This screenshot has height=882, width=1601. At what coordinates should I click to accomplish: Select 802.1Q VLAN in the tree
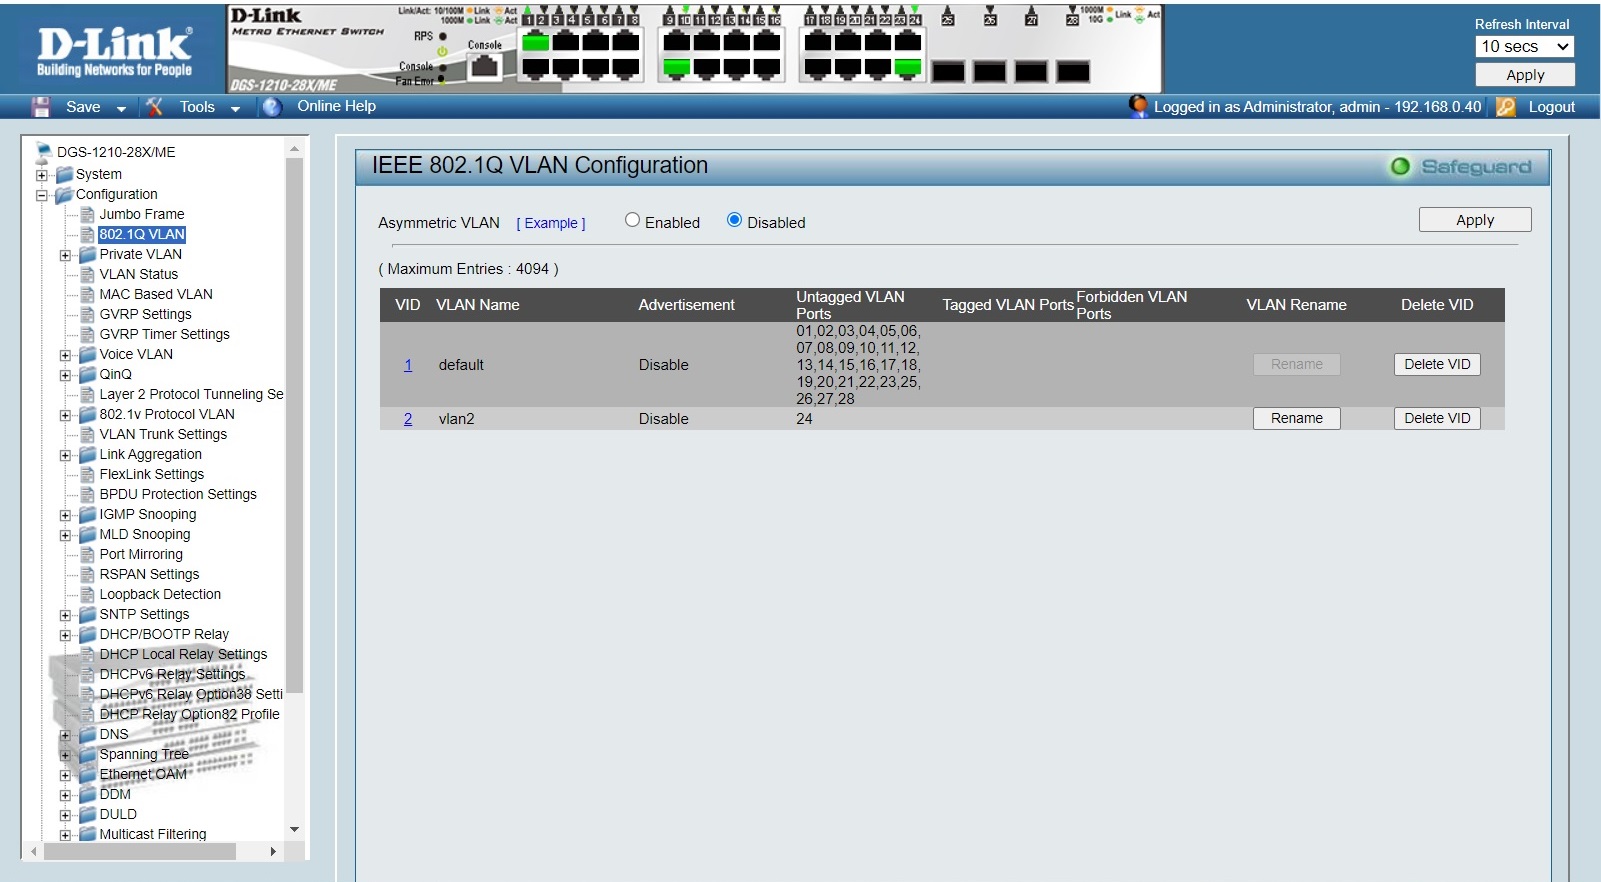pos(142,234)
